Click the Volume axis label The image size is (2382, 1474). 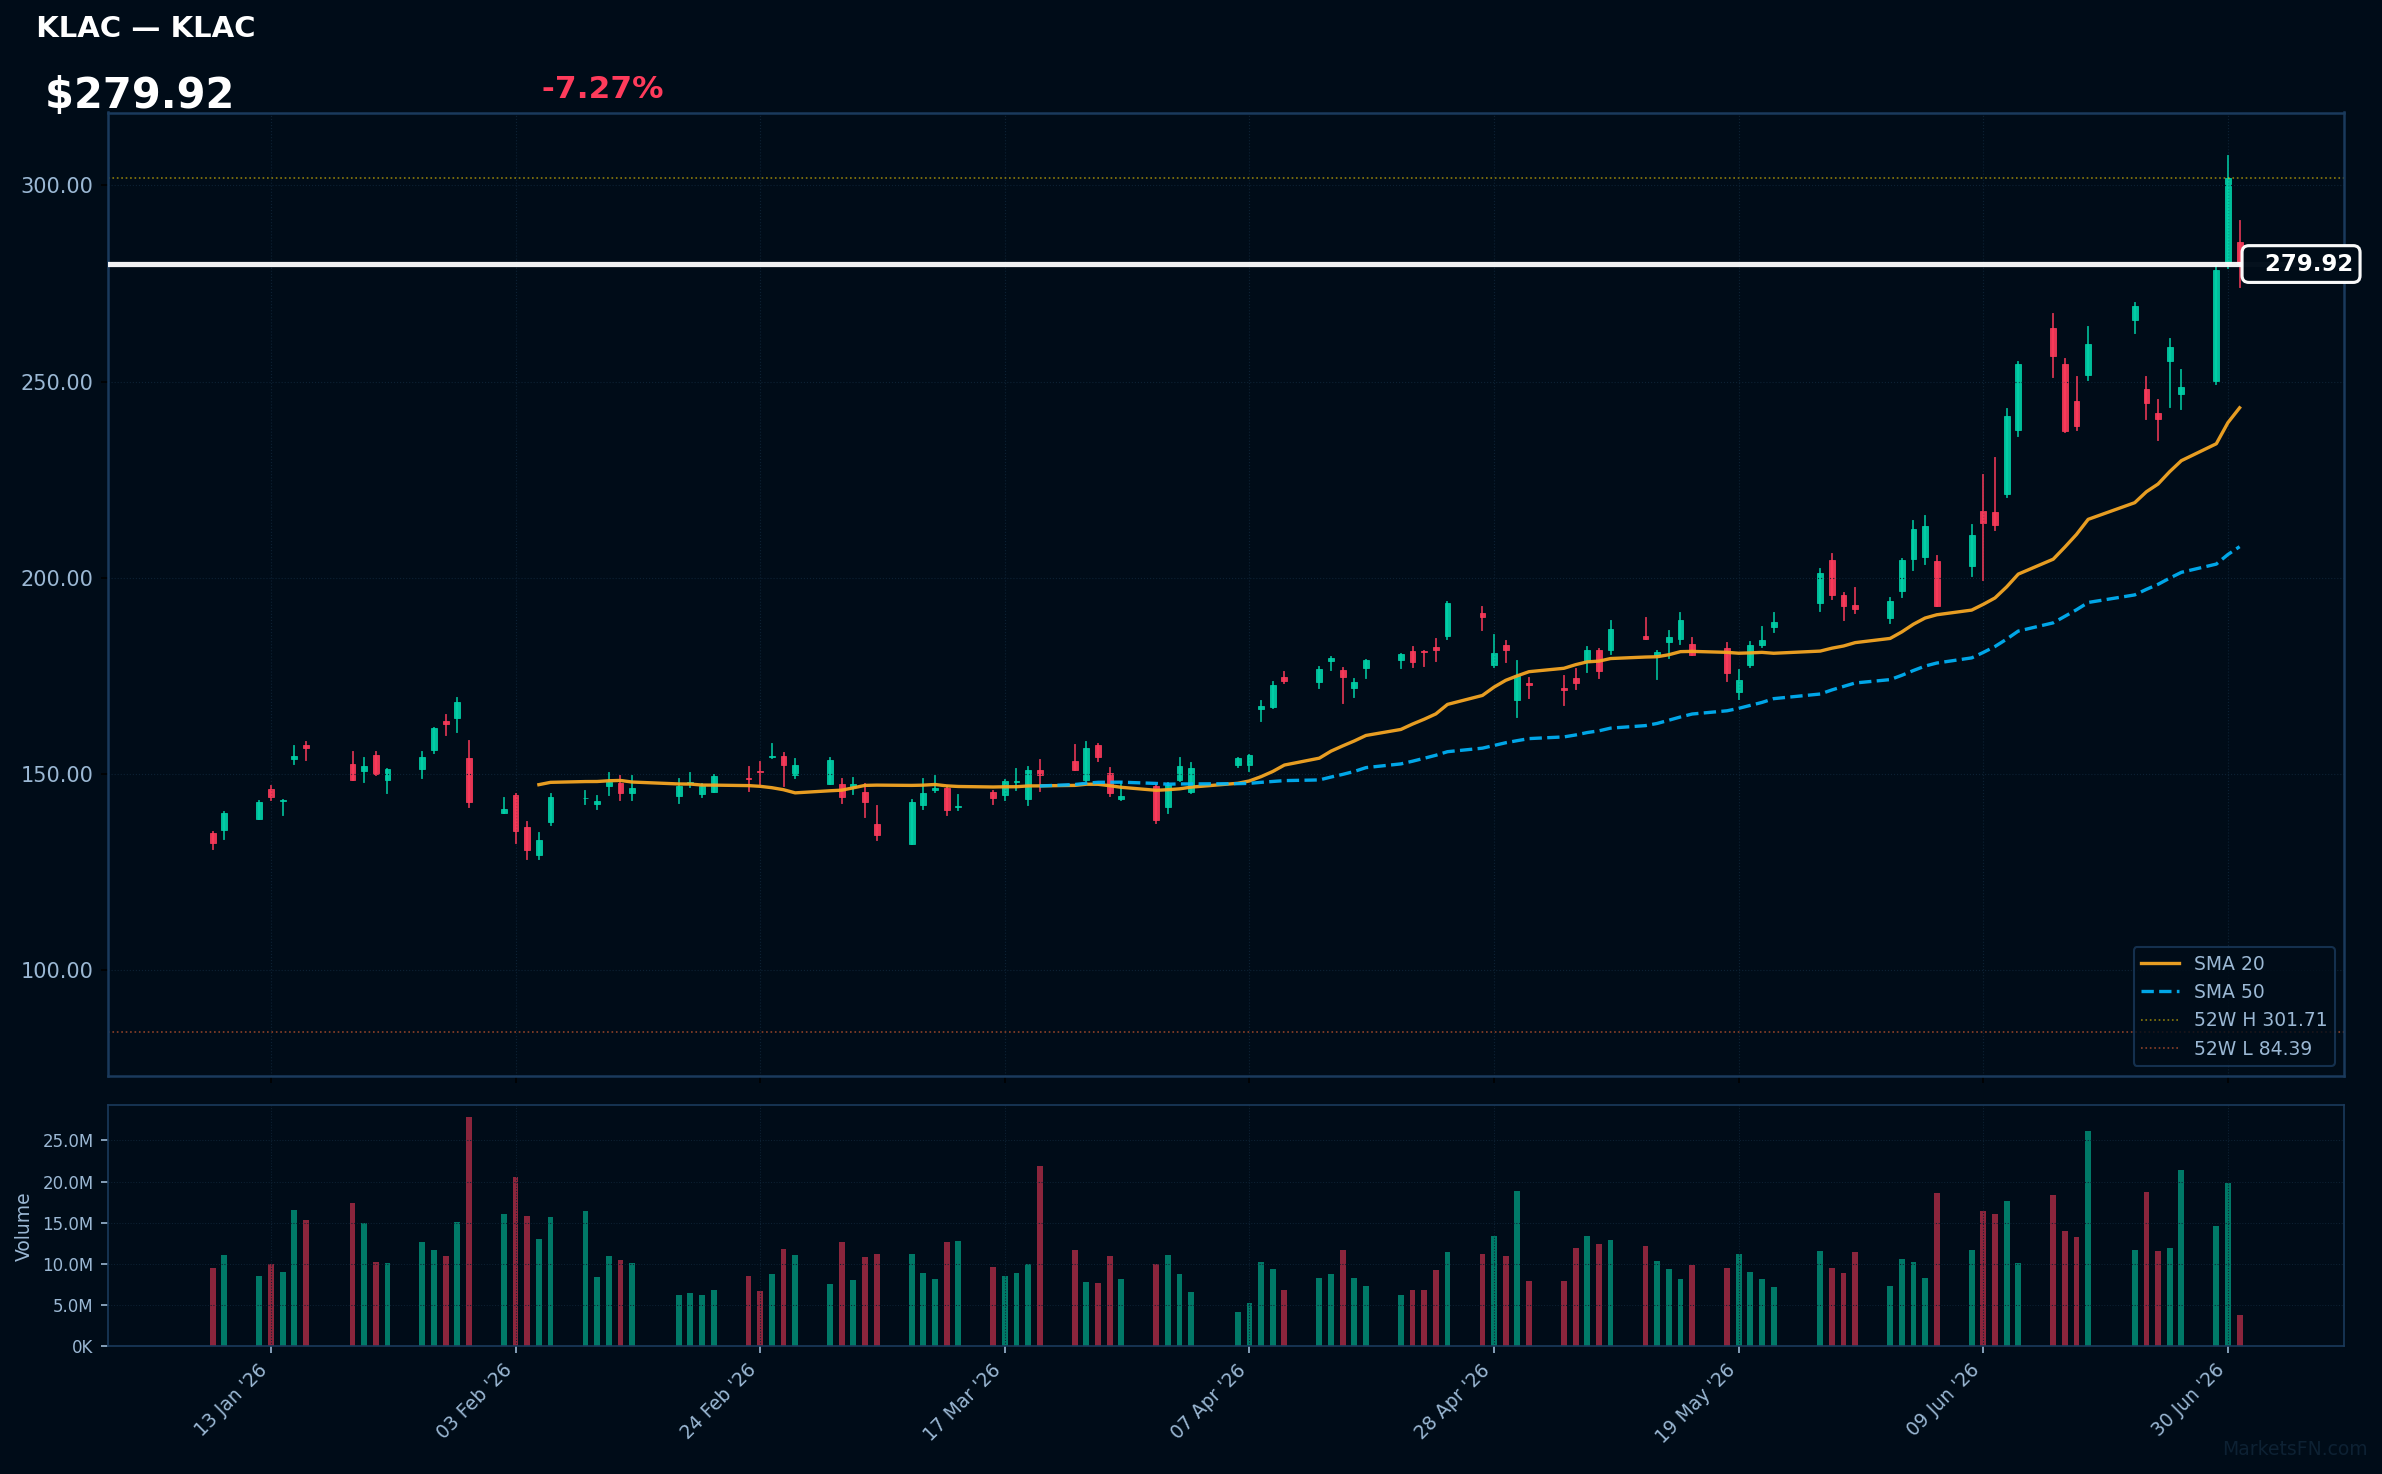(x=23, y=1227)
